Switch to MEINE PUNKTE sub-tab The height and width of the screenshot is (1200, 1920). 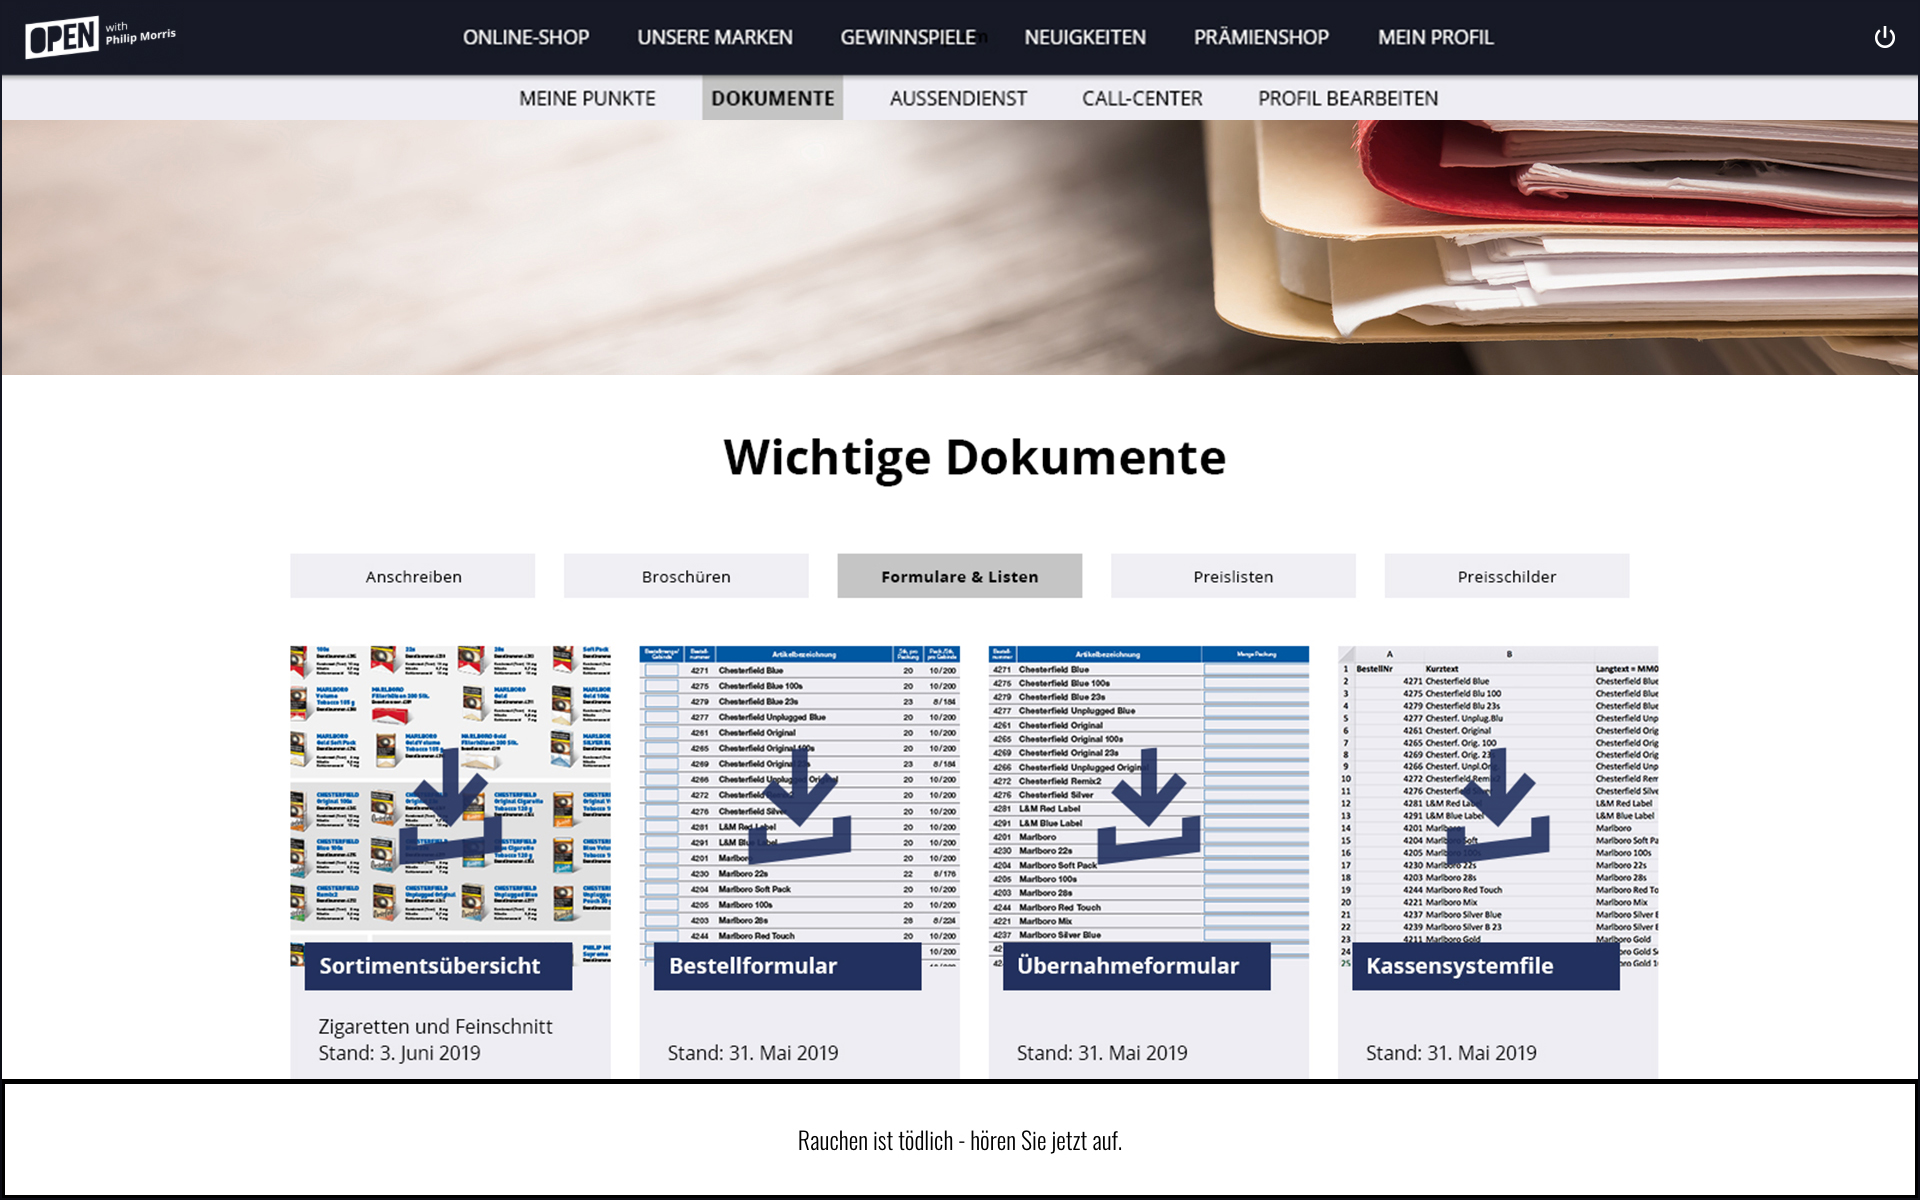pyautogui.click(x=587, y=98)
